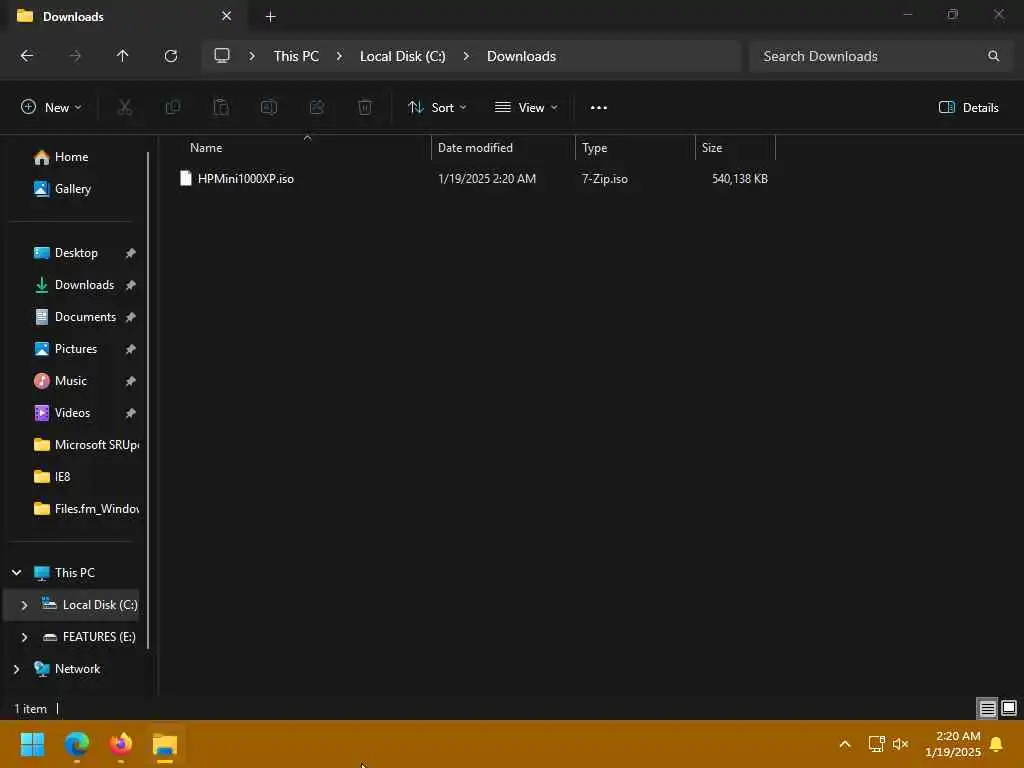
Task: Click Local Disk (C:) in address breadcrumb
Action: click(402, 56)
